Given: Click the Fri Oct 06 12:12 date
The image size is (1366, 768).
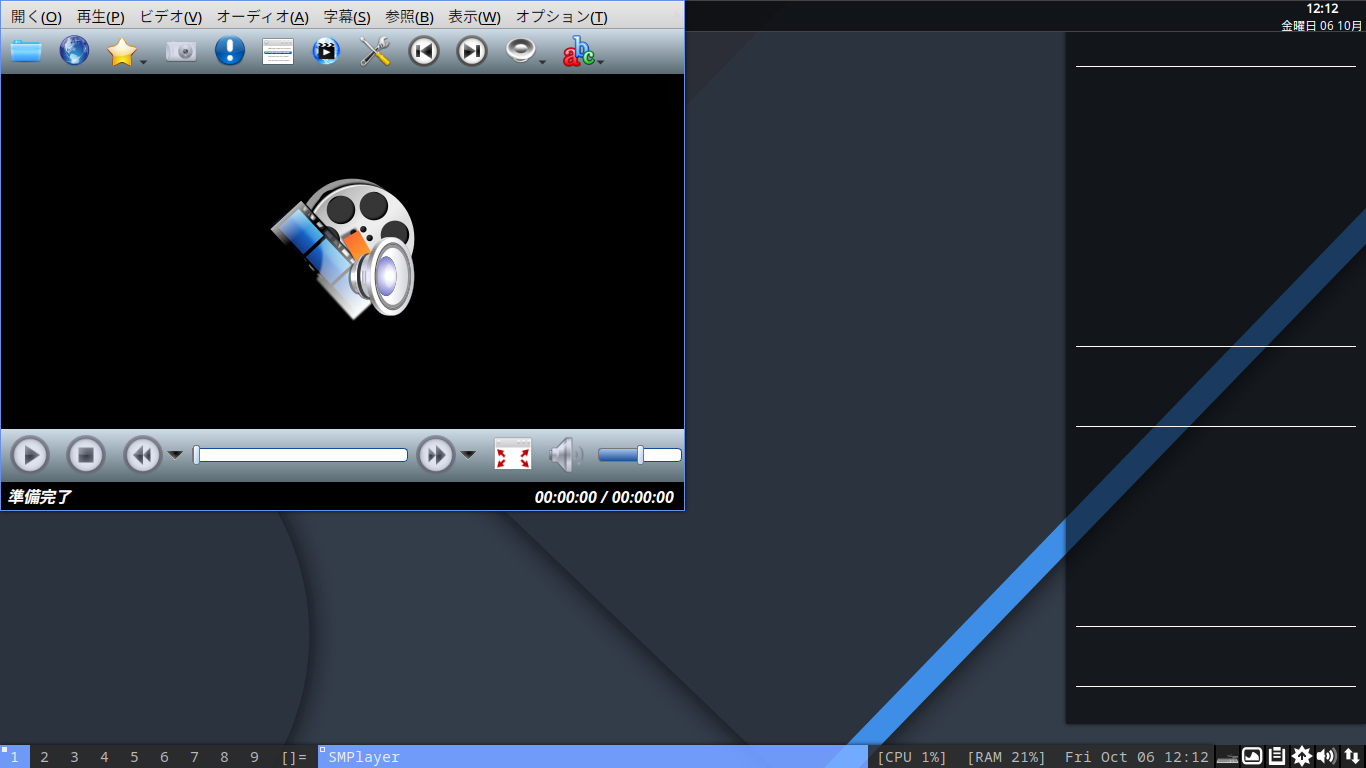Looking at the screenshot, I should tap(1137, 757).
